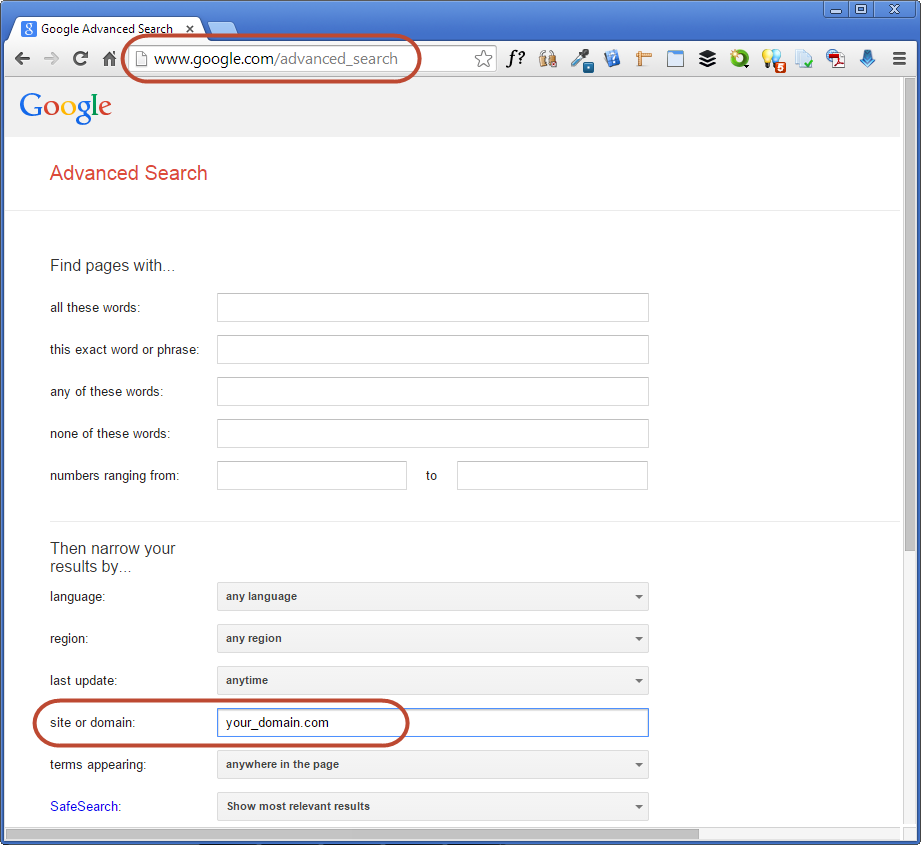Screen dimensions: 921x845
Task: Open the Chrome hamburger menu
Action: click(x=899, y=58)
